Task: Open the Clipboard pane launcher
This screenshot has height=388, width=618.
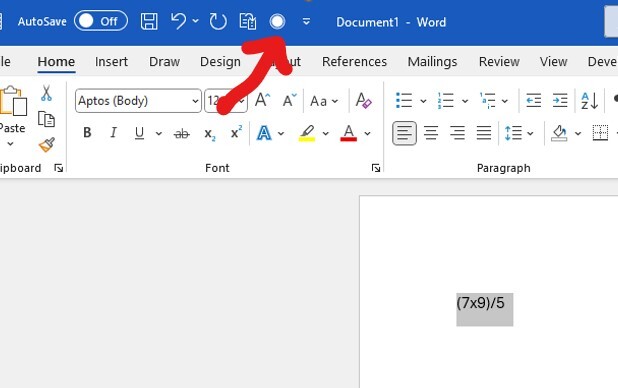Action: coord(59,168)
